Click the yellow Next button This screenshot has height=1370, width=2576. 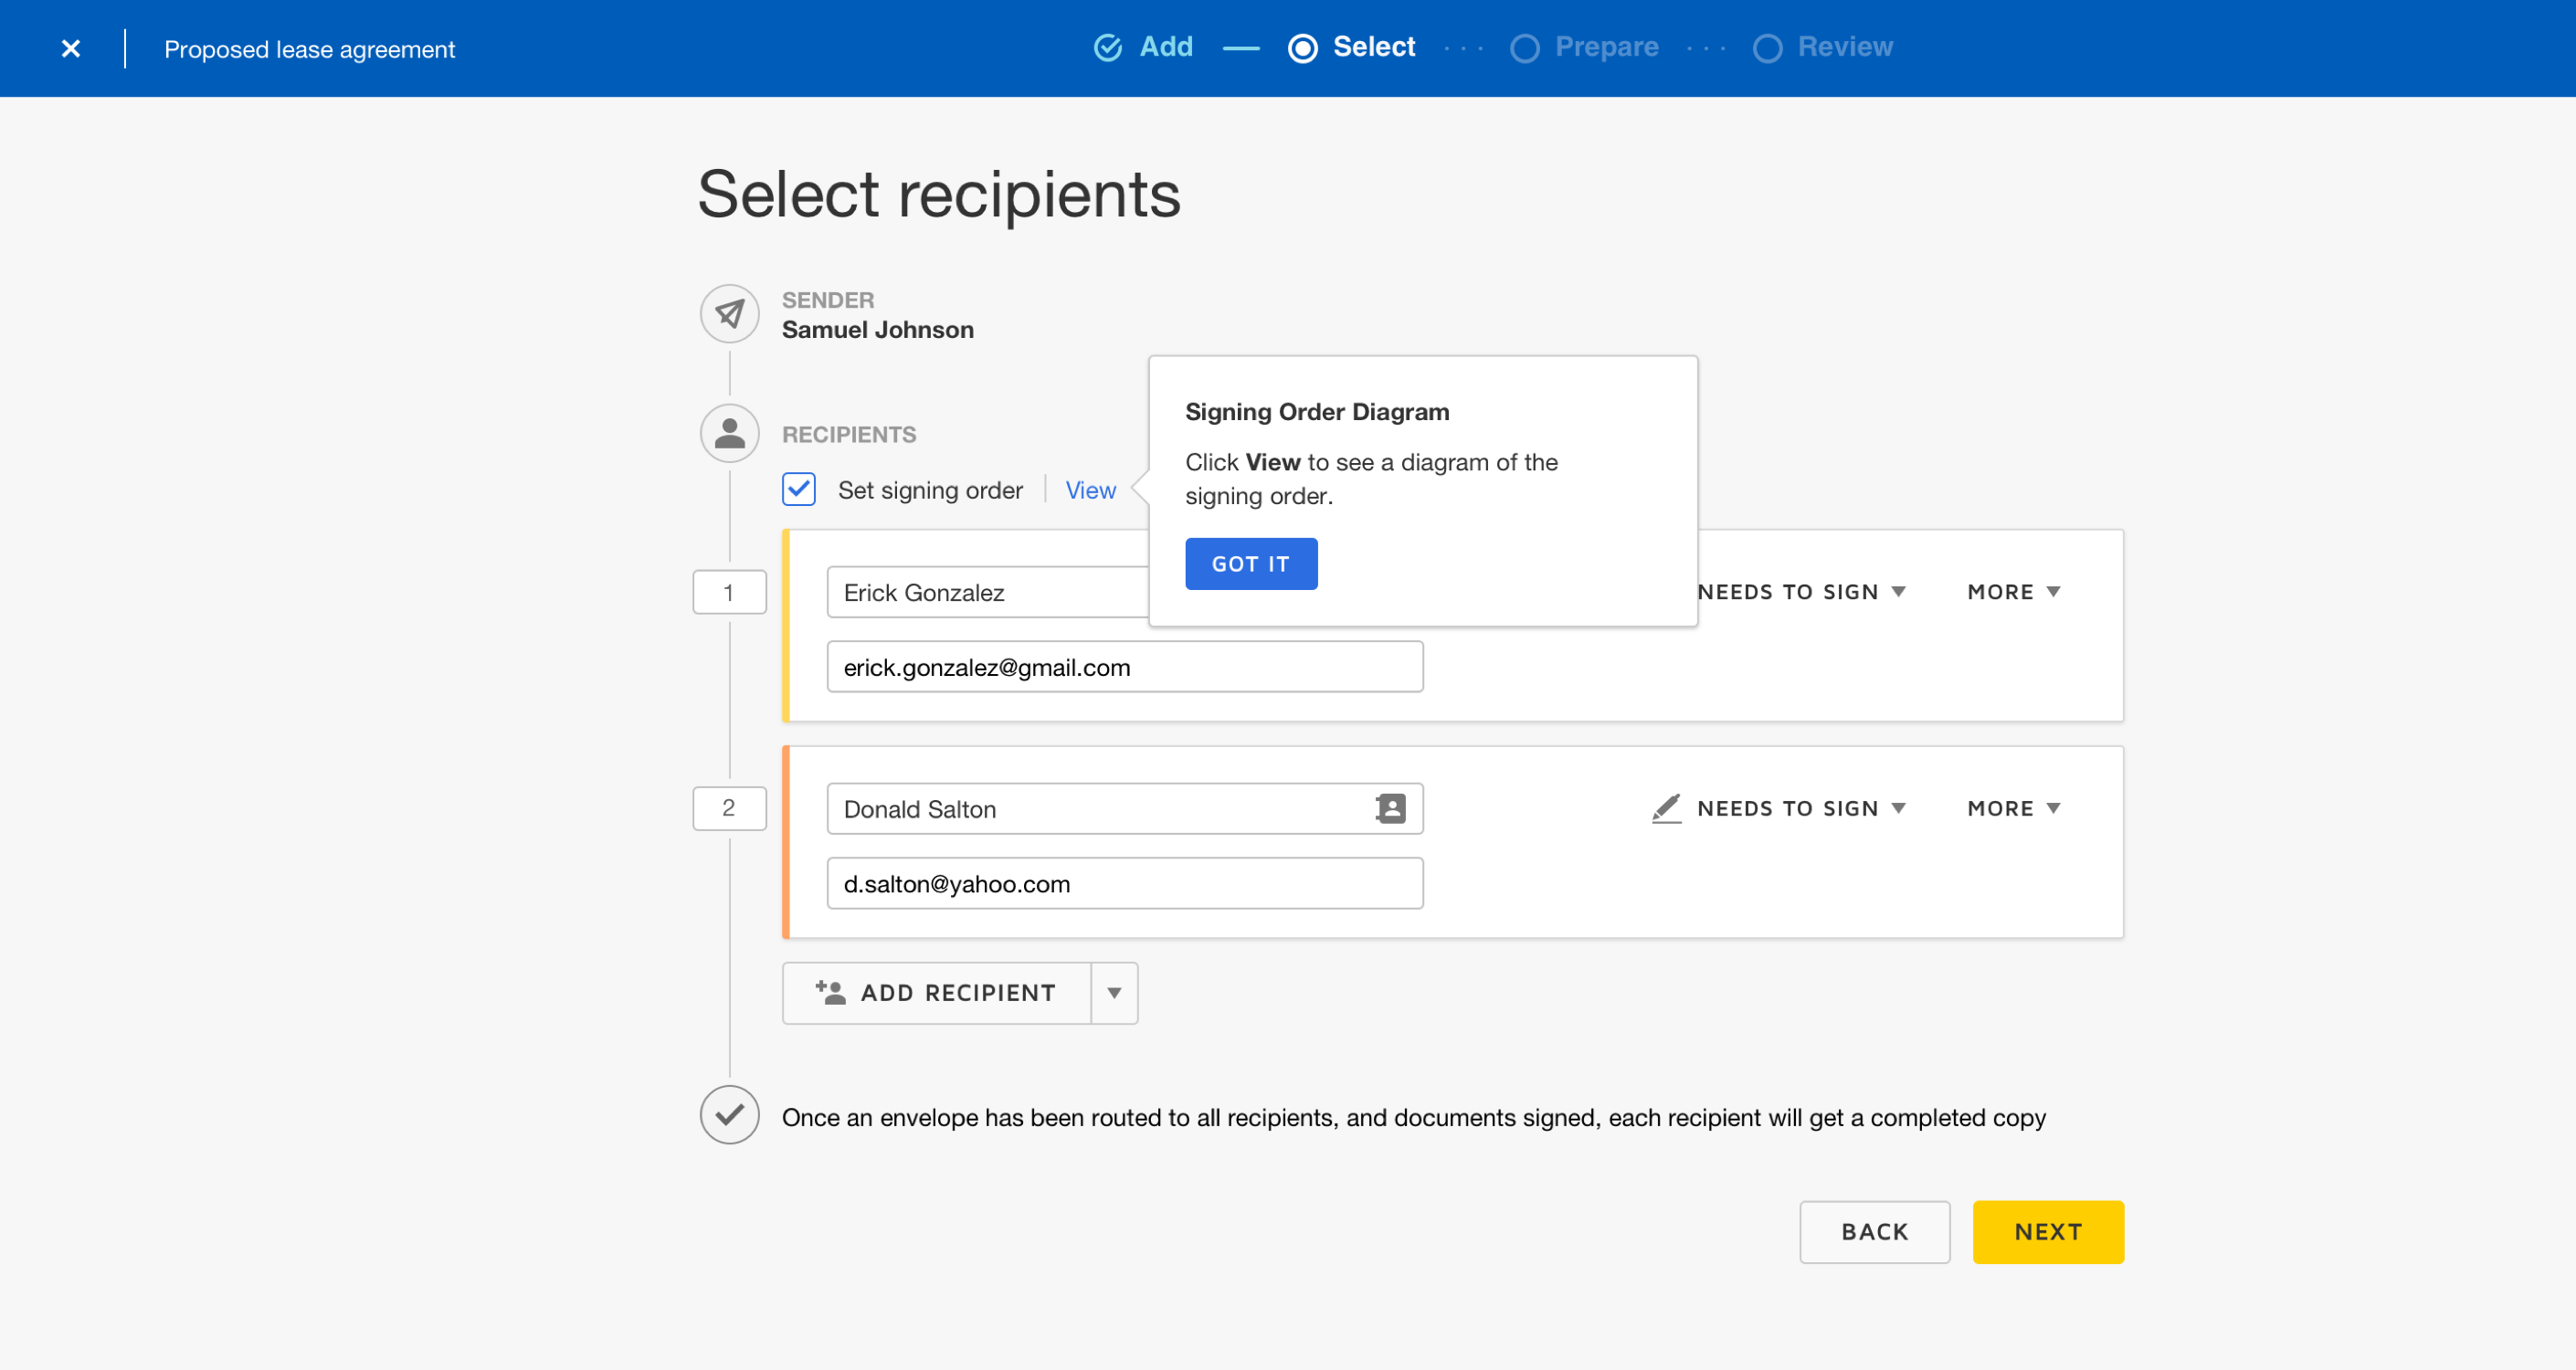(2047, 1231)
